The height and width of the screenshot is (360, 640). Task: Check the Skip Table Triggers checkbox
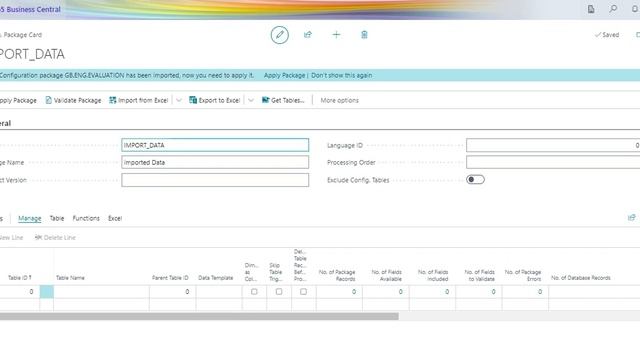point(279,292)
